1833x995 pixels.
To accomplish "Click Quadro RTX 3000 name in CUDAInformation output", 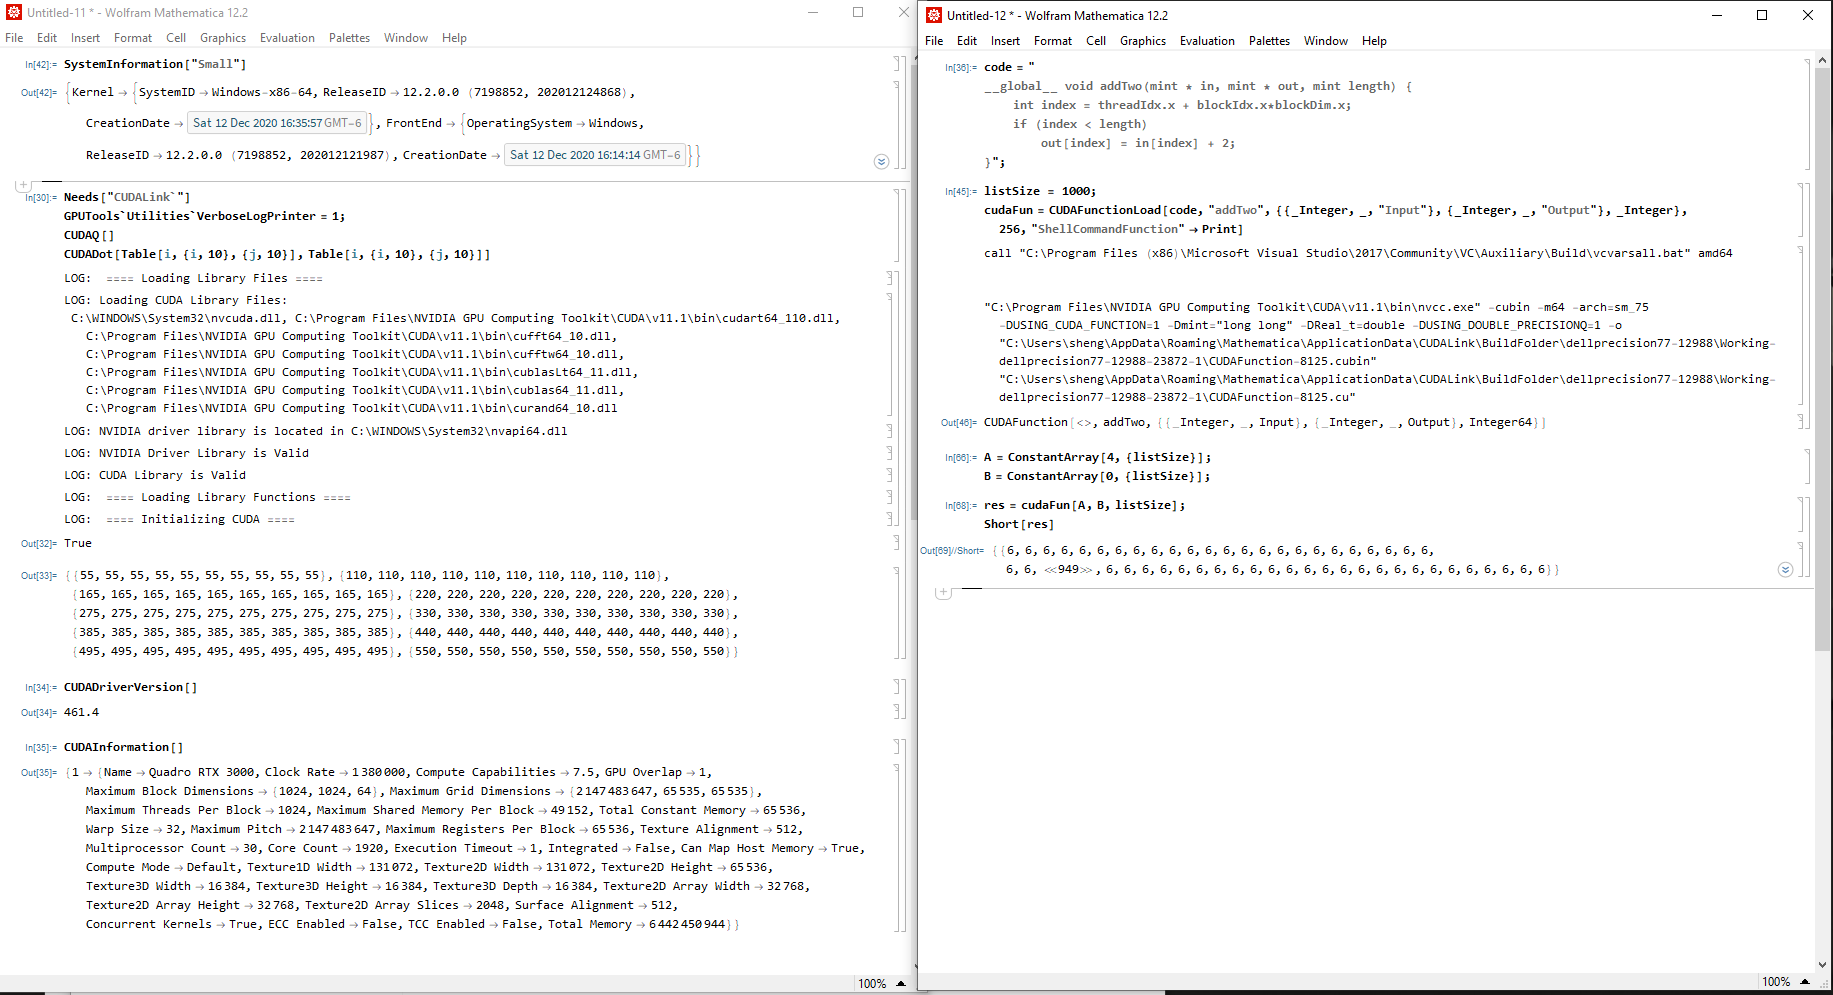I will tap(202, 772).
